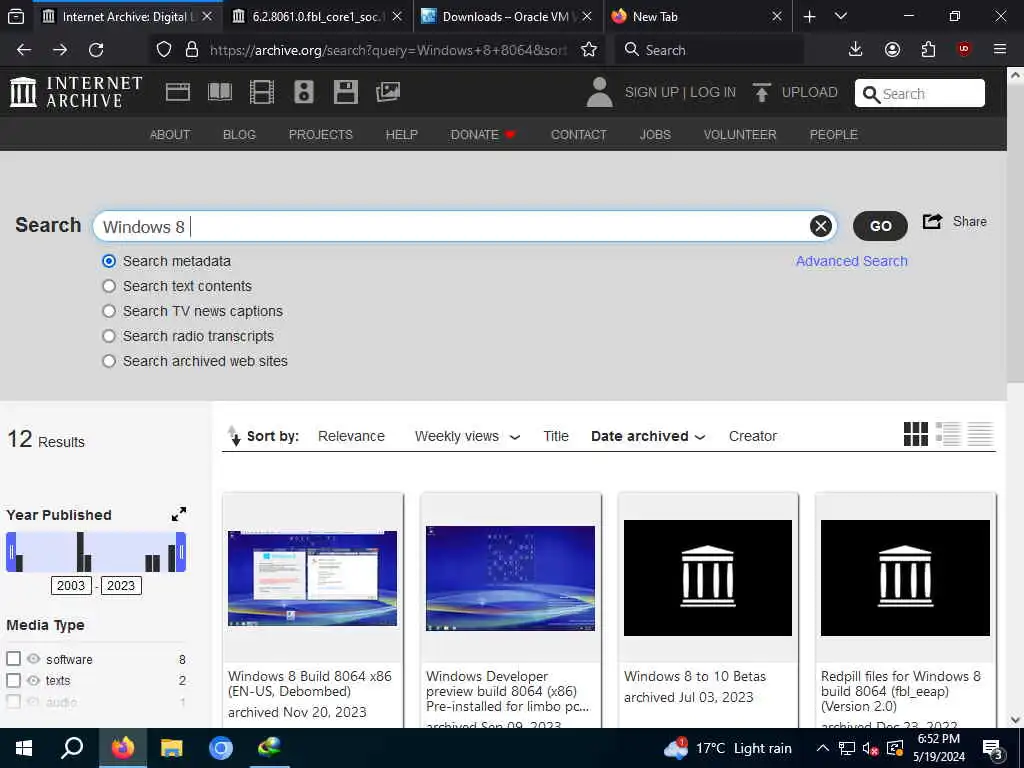Open the Internet Archive audio speaker icon
1024x768 pixels.
(304, 92)
